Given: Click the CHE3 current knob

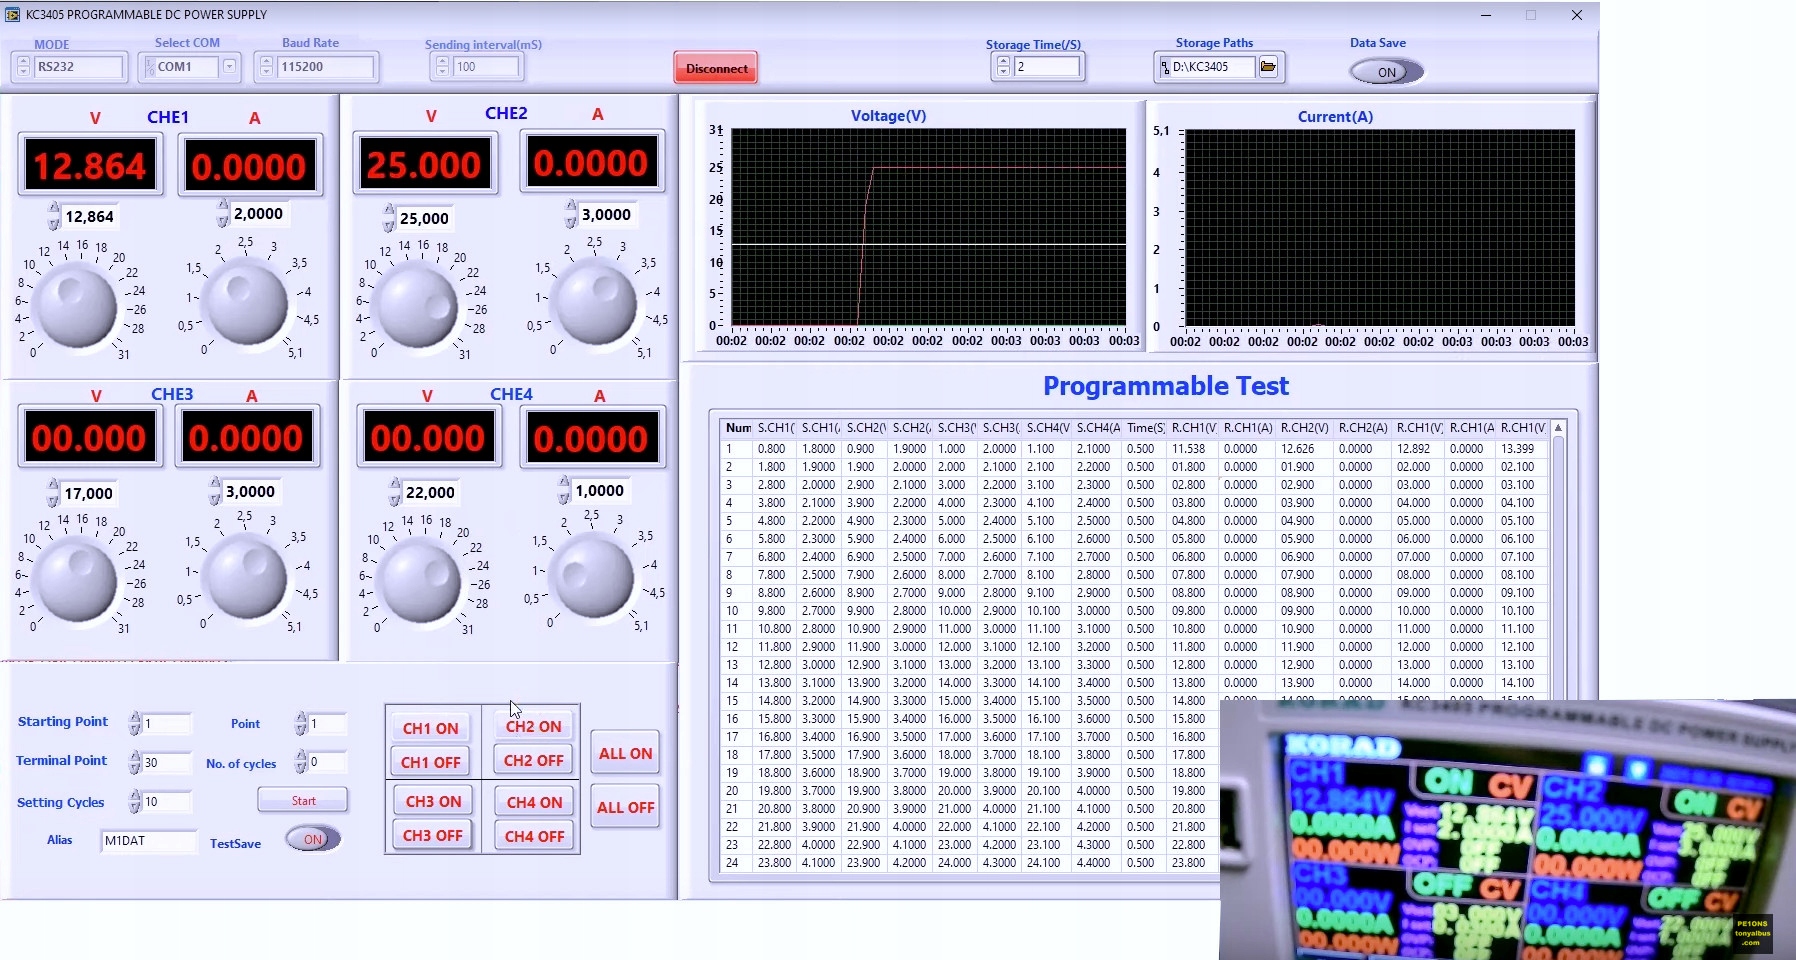Looking at the screenshot, I should coord(246,576).
